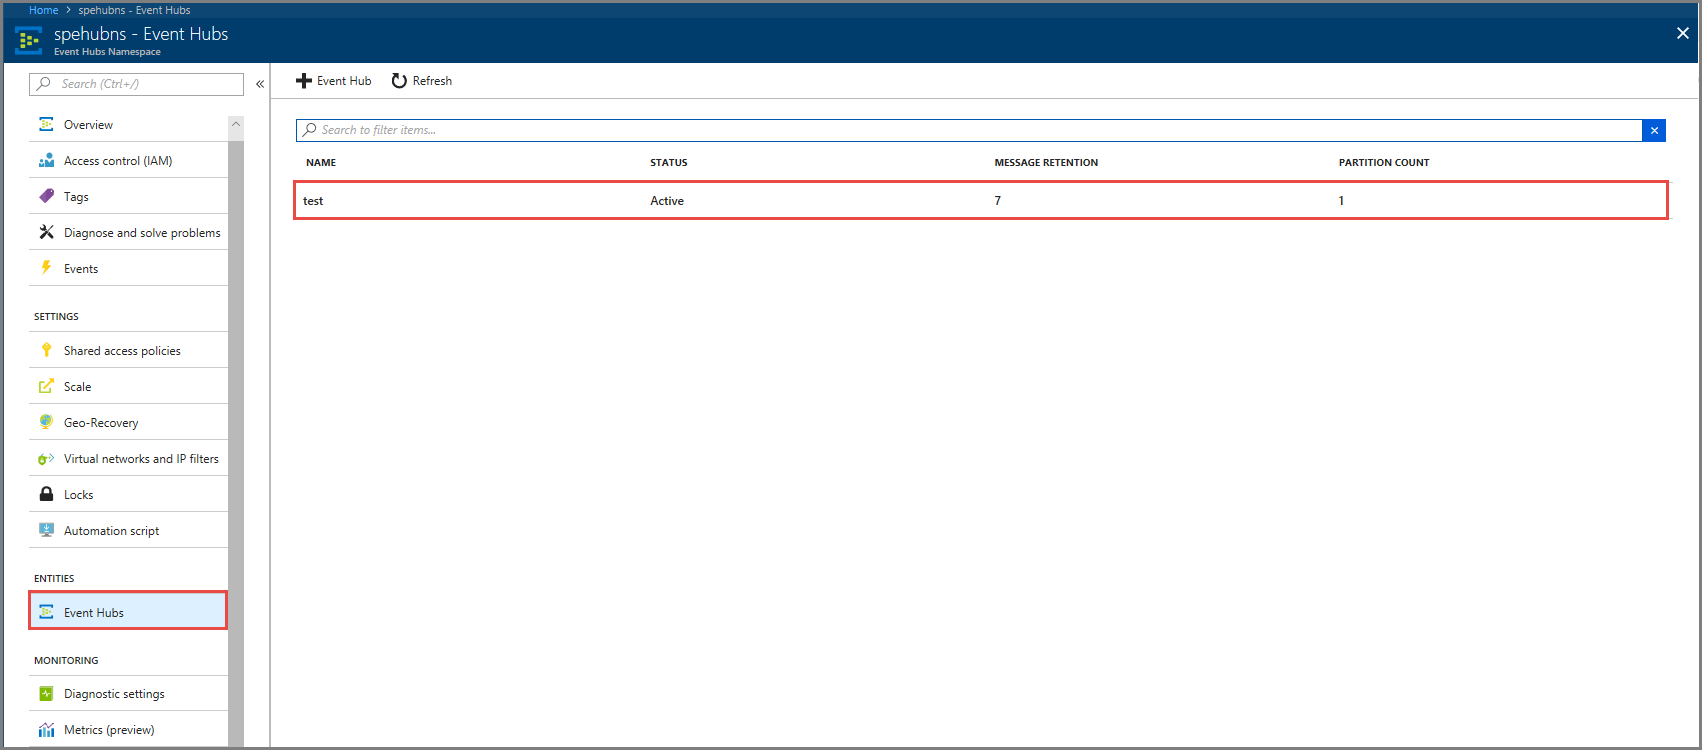
Task: Click the Diagnostic settings green icon
Action: point(46,694)
